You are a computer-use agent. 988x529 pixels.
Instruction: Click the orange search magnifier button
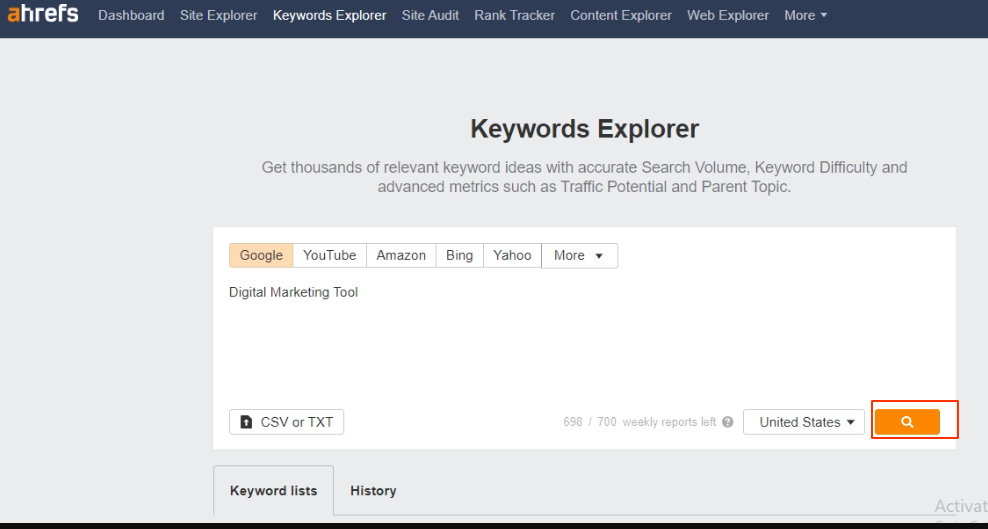click(907, 422)
